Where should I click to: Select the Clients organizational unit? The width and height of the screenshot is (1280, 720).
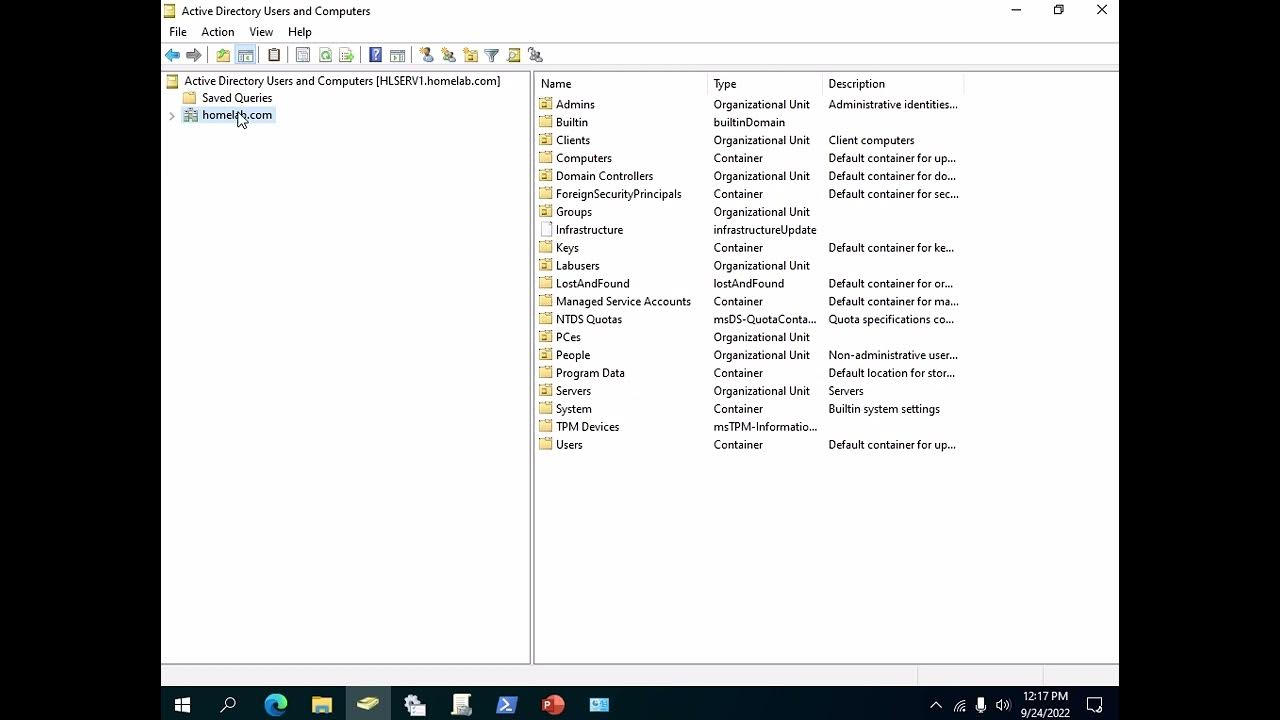(x=573, y=140)
